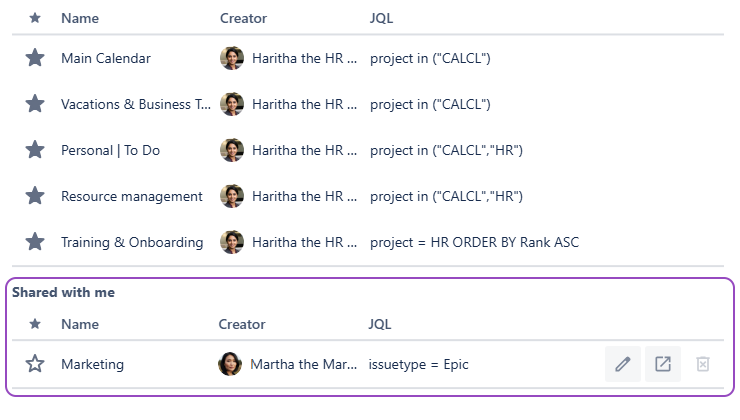Toggle star on Vacations & Business filter
The width and height of the screenshot is (740, 420).
click(35, 104)
